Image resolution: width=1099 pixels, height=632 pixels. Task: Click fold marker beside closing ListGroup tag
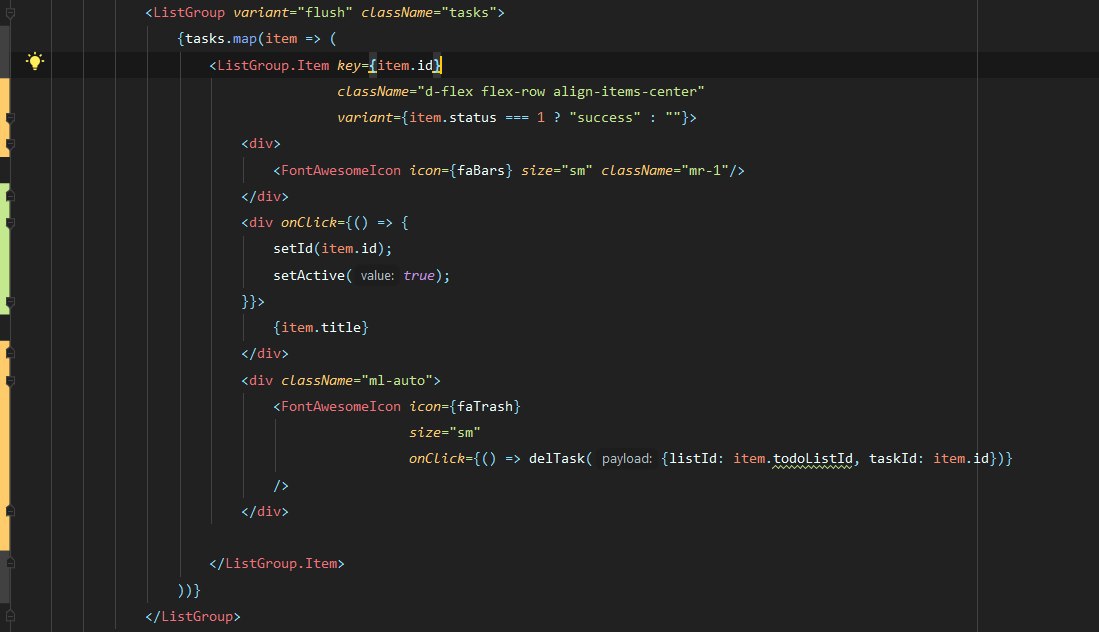point(10,617)
